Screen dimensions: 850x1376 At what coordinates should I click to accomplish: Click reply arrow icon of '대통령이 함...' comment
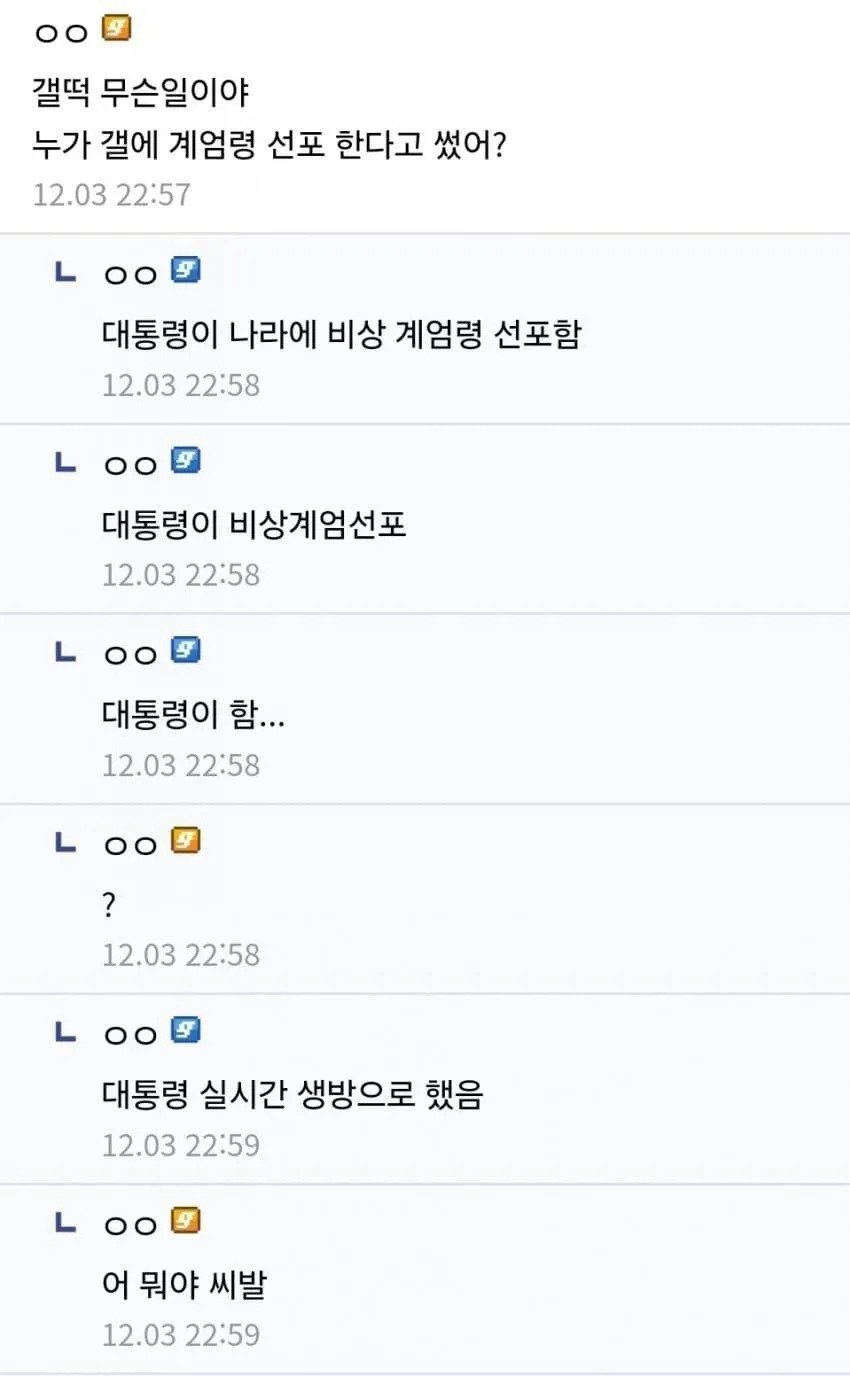pos(65,652)
